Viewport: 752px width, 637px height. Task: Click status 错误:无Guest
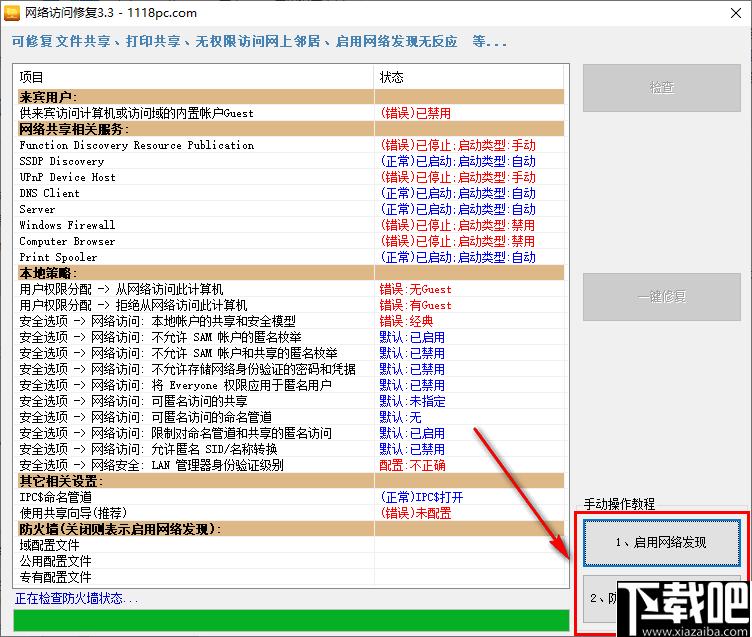click(415, 289)
